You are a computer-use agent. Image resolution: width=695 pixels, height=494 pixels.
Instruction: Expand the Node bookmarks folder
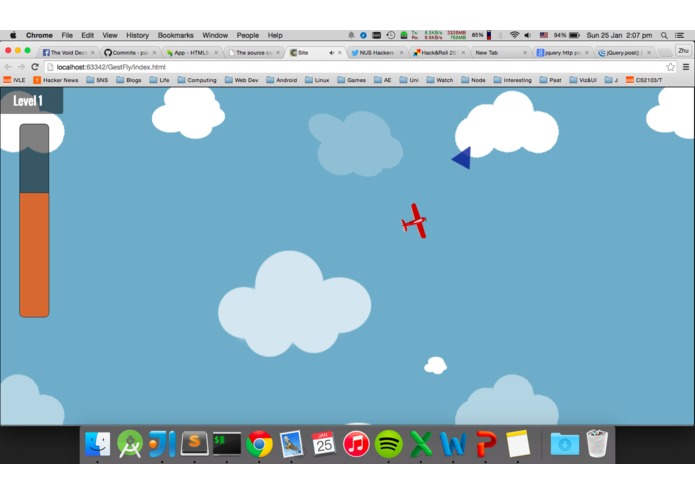[x=473, y=80]
